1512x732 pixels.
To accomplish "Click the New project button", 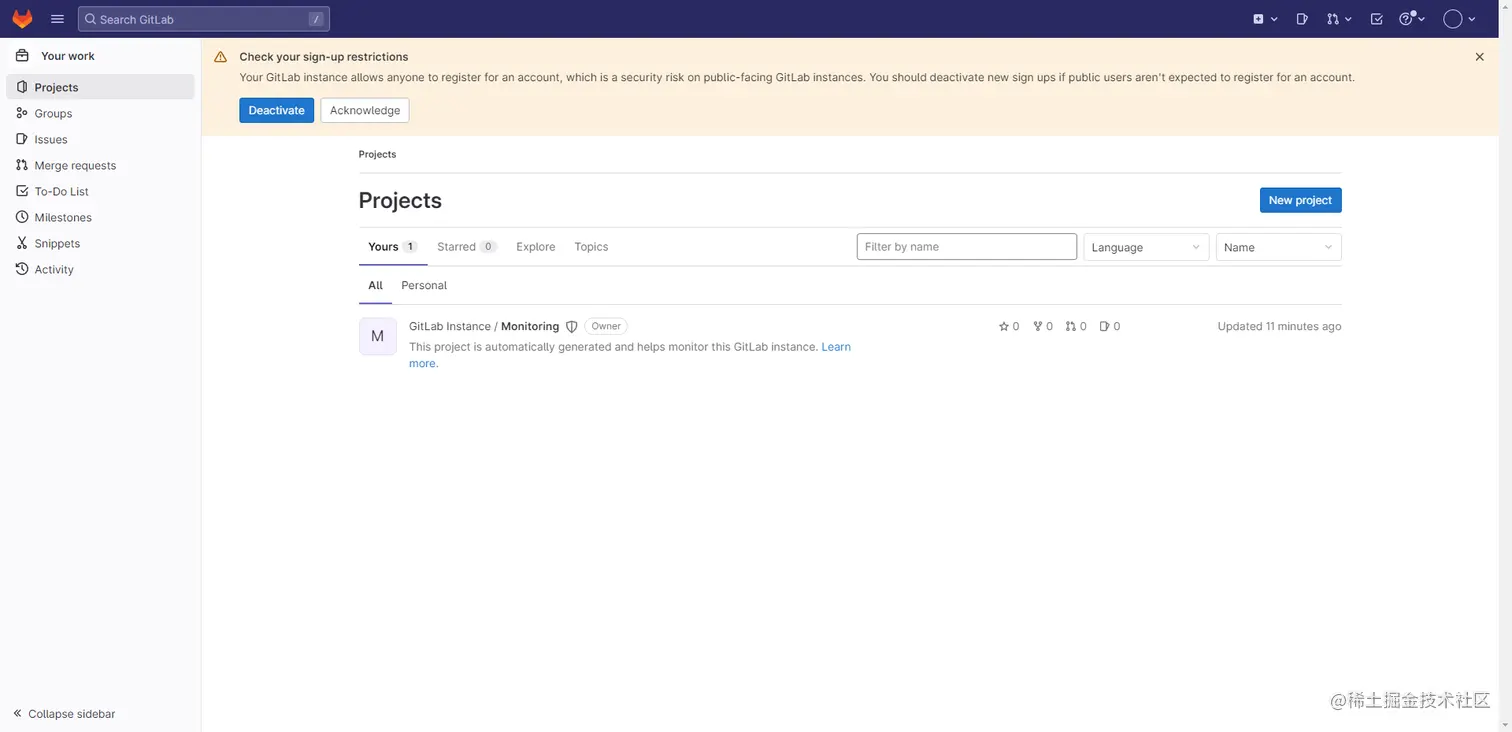I will 1300,200.
